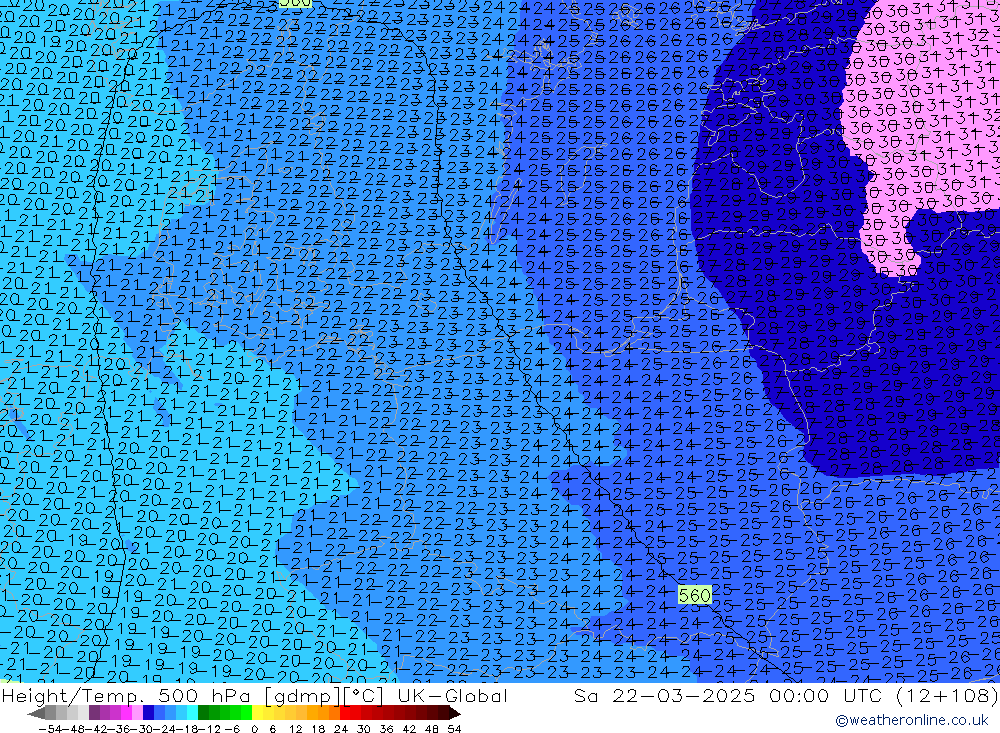Pick the cyan legend swatch near -18
This screenshot has width=1000, height=733.
point(192,713)
